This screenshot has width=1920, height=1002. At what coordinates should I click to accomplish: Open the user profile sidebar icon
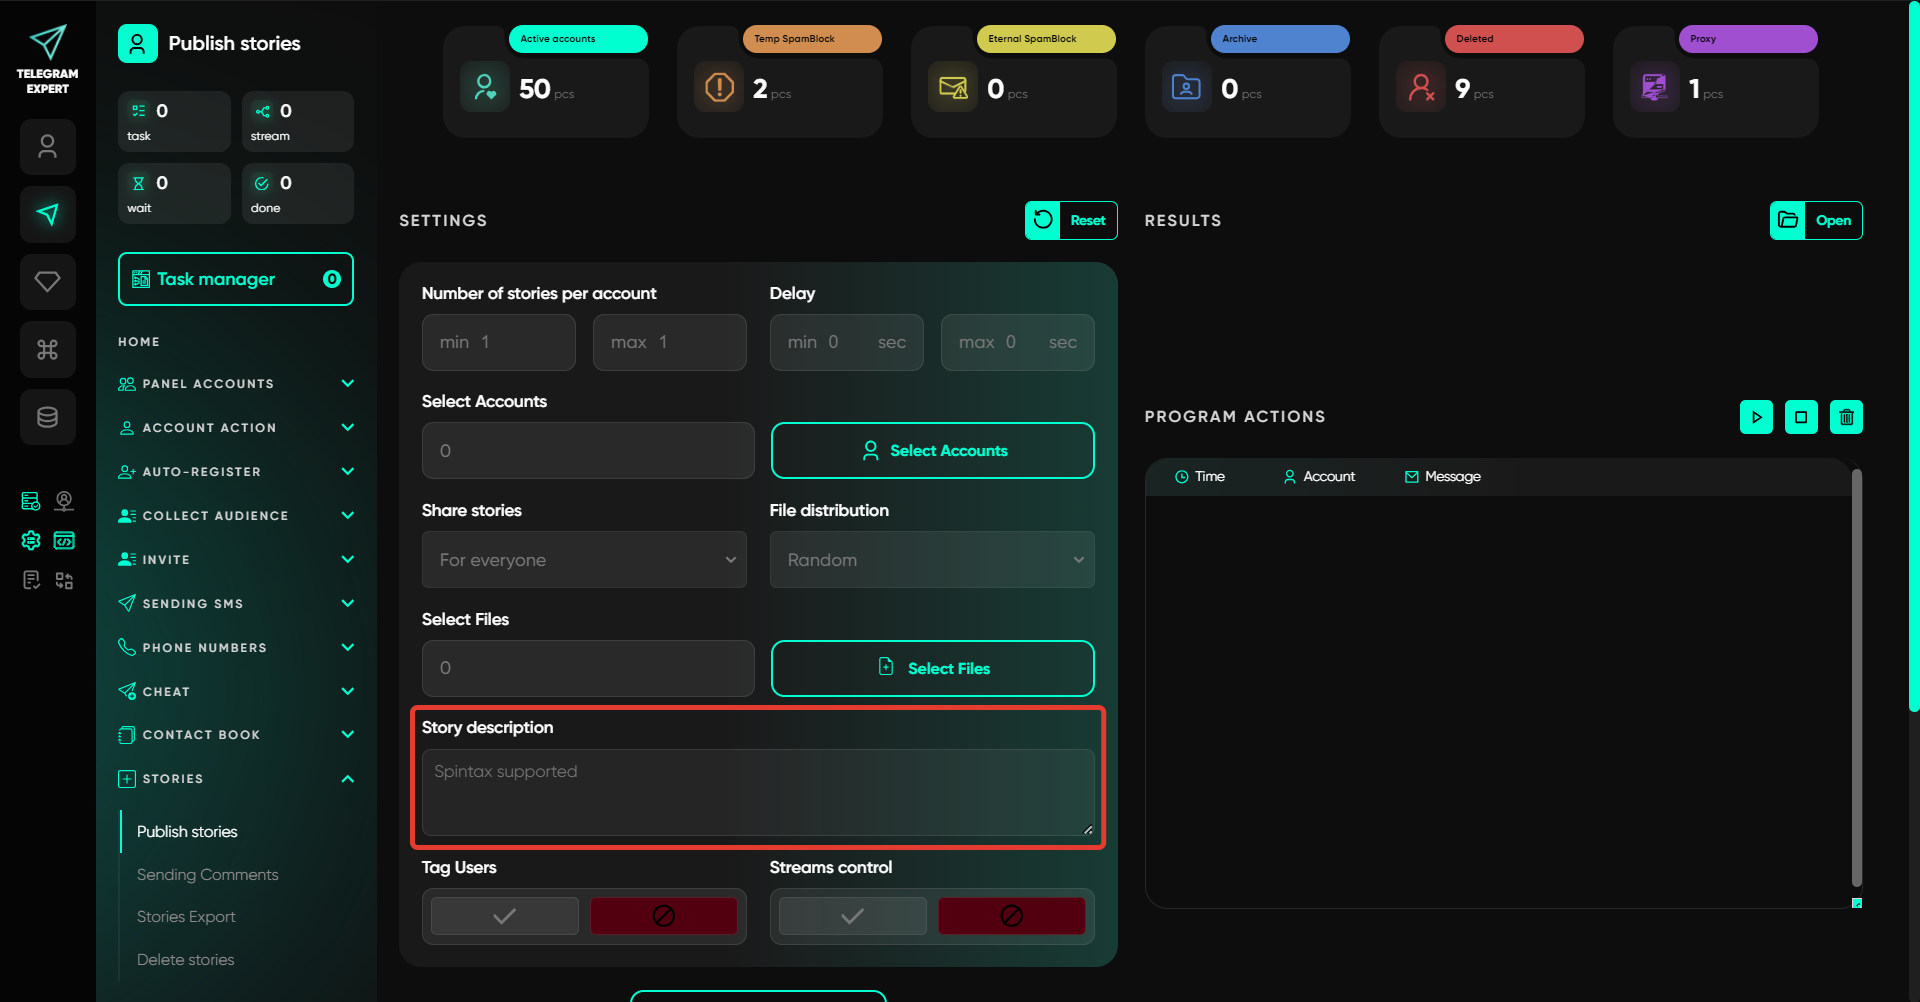pyautogui.click(x=48, y=147)
